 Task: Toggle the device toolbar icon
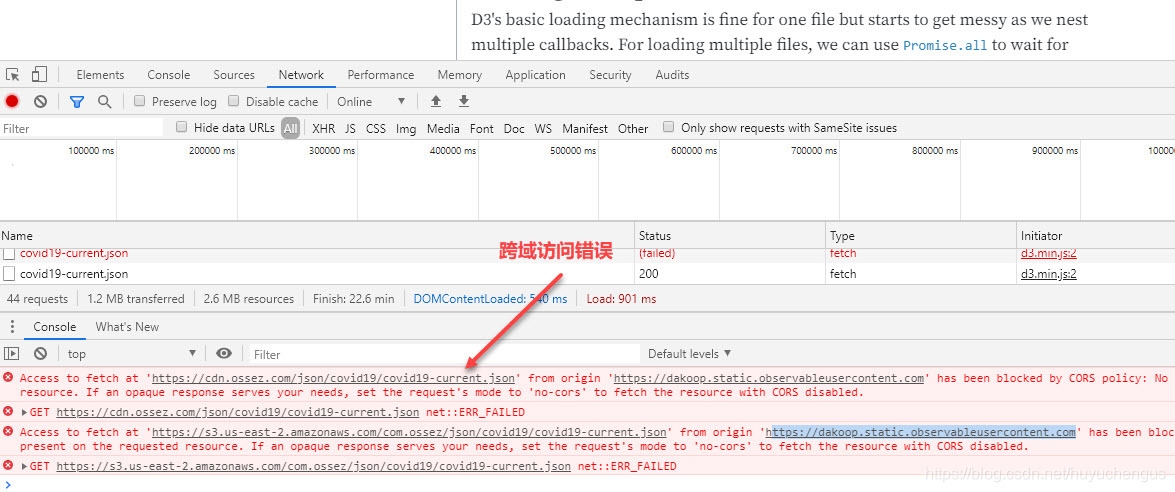(x=39, y=75)
